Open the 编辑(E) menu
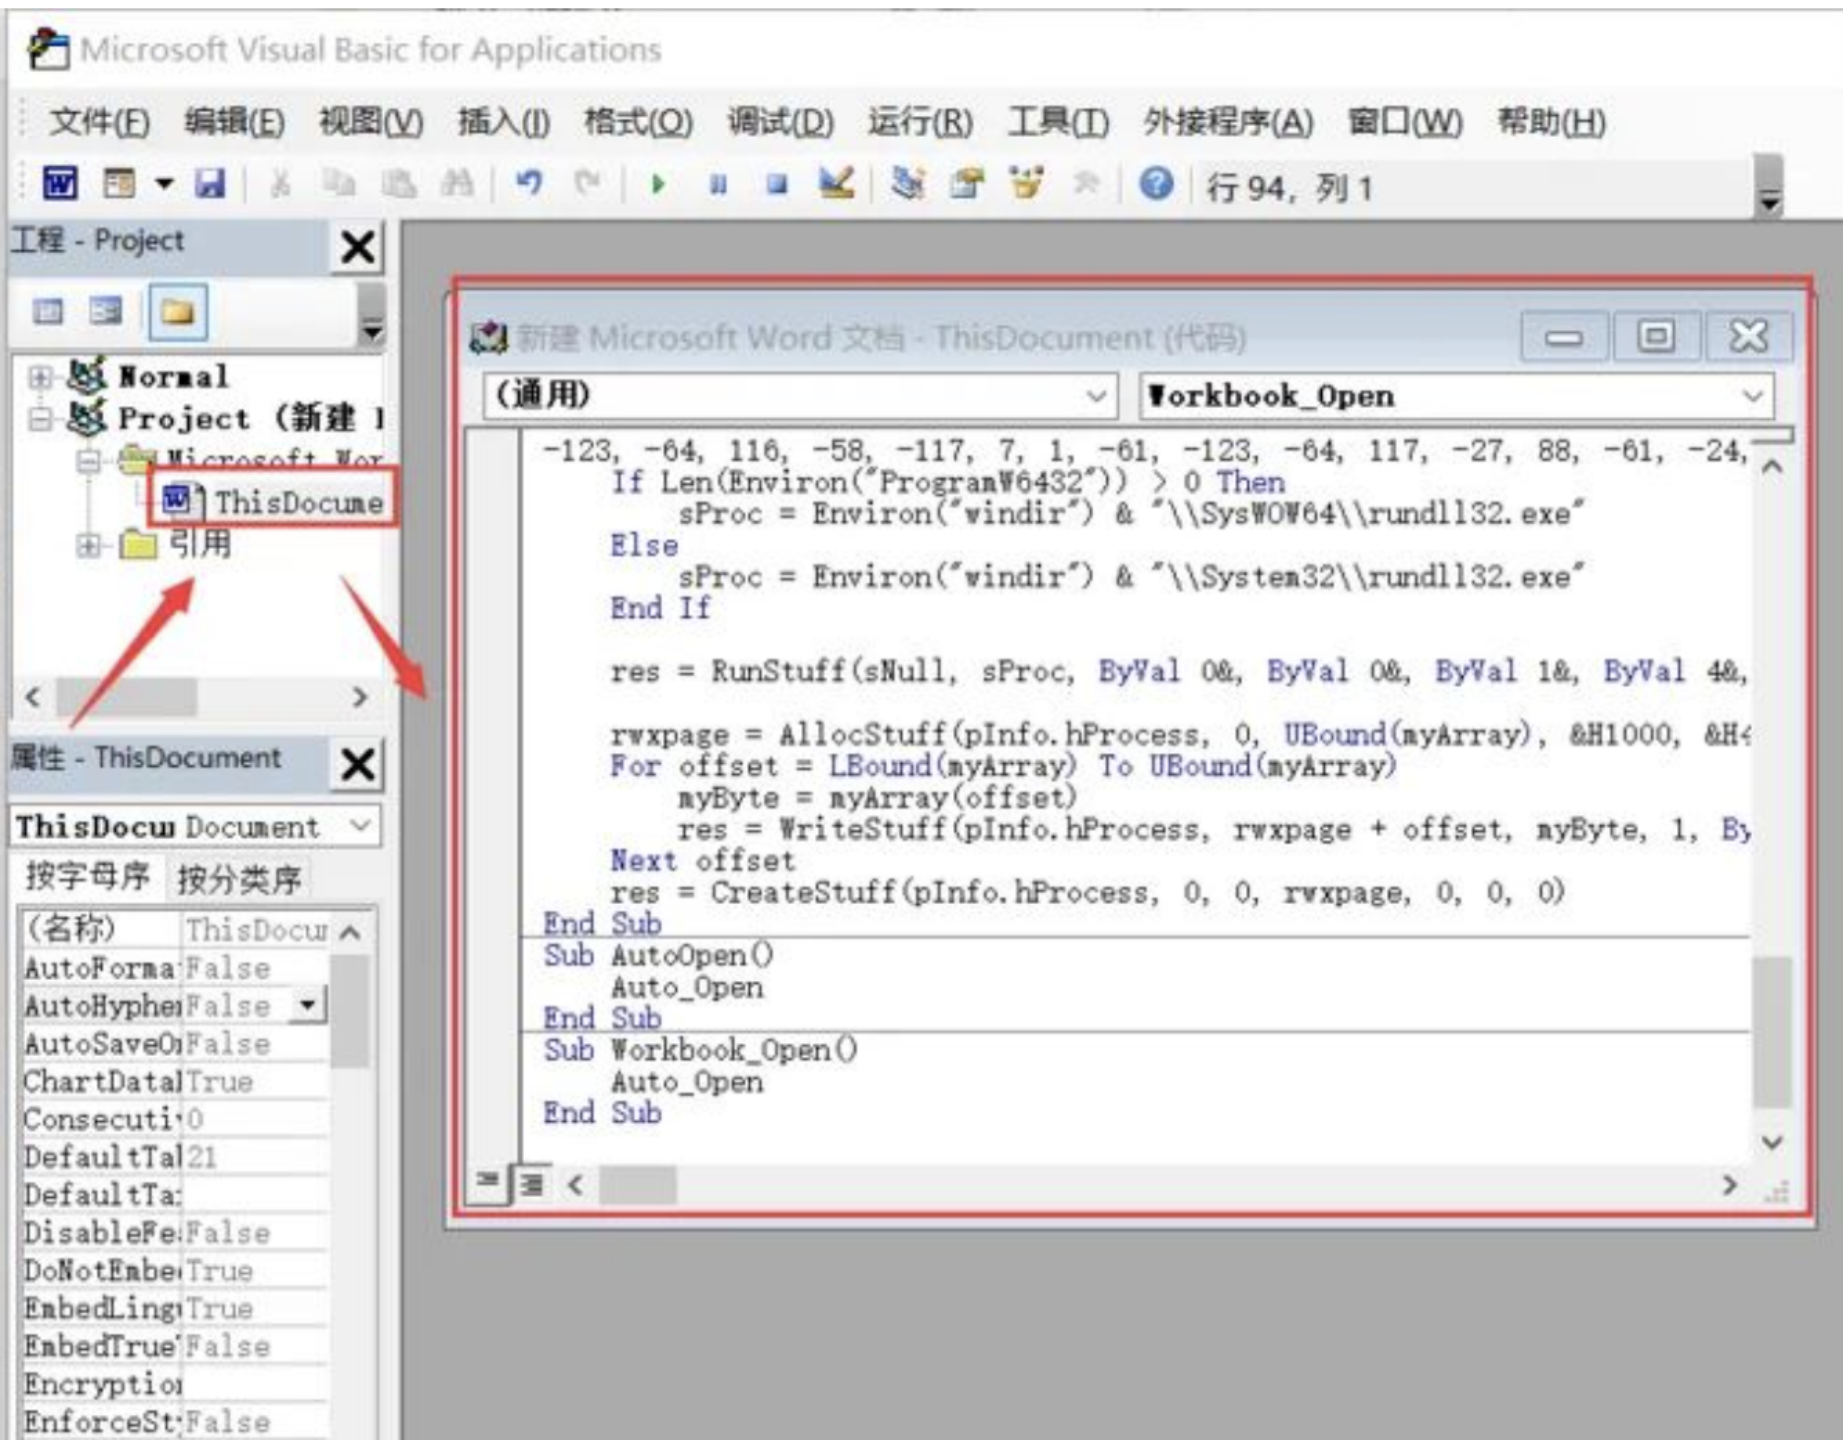Image resolution: width=1843 pixels, height=1440 pixels. [x=235, y=122]
